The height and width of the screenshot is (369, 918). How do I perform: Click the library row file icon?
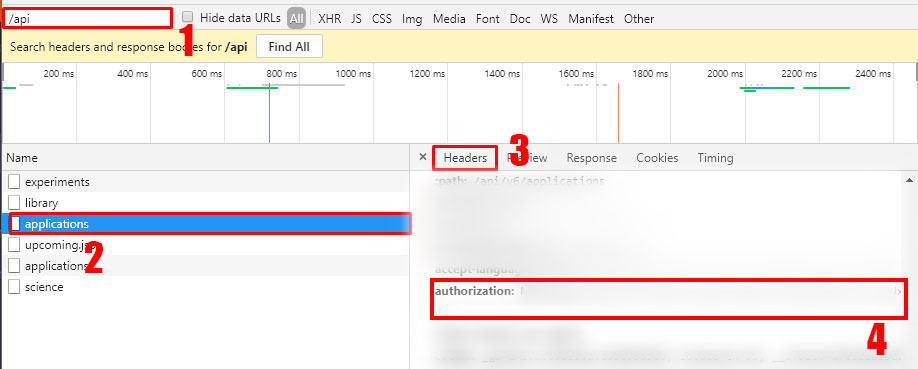click(14, 203)
